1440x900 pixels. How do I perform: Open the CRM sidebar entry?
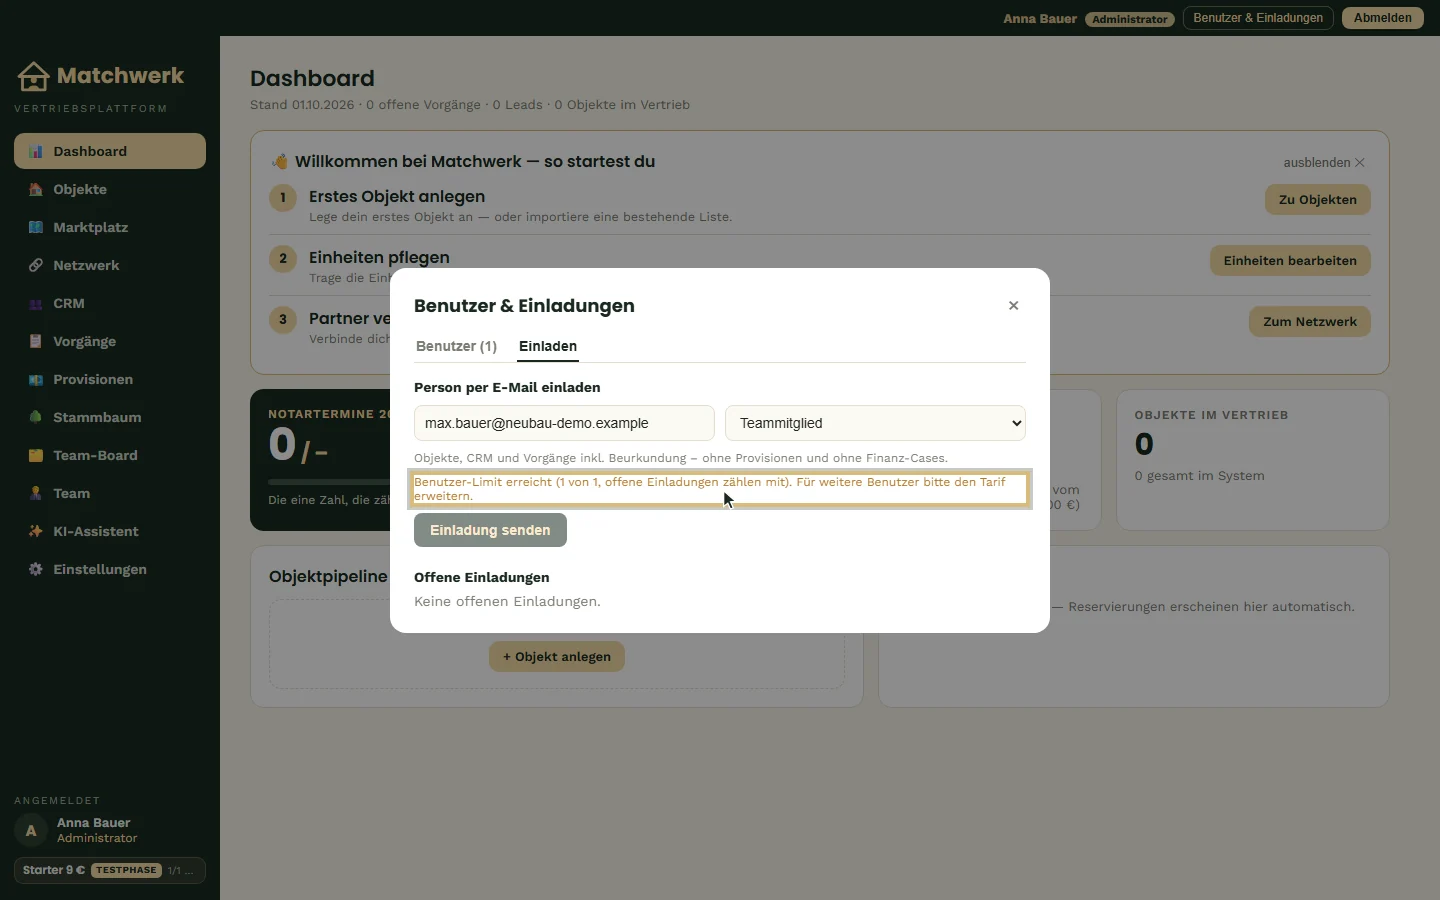coord(110,304)
